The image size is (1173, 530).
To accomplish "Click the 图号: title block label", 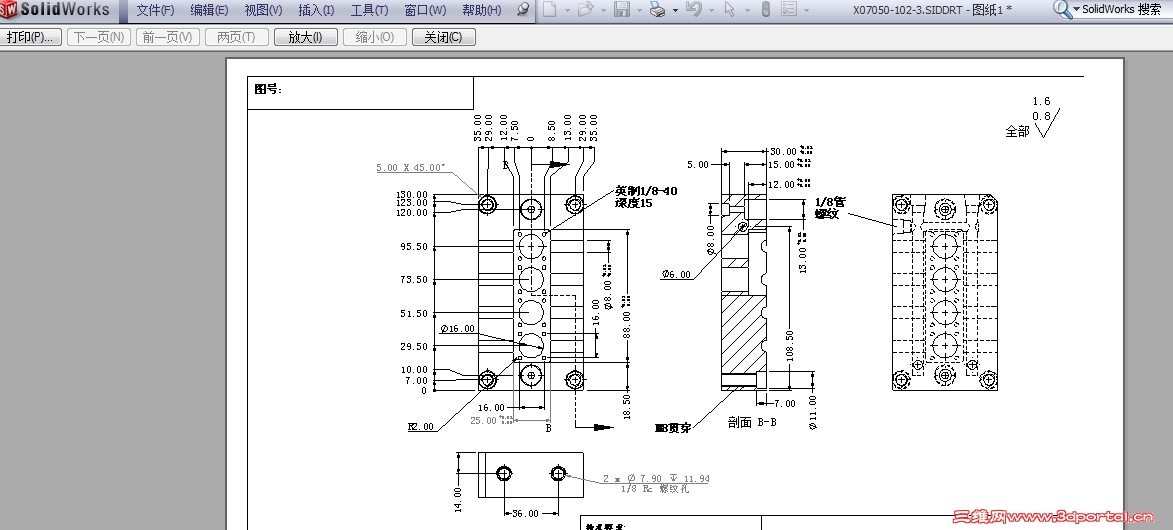I will [269, 89].
